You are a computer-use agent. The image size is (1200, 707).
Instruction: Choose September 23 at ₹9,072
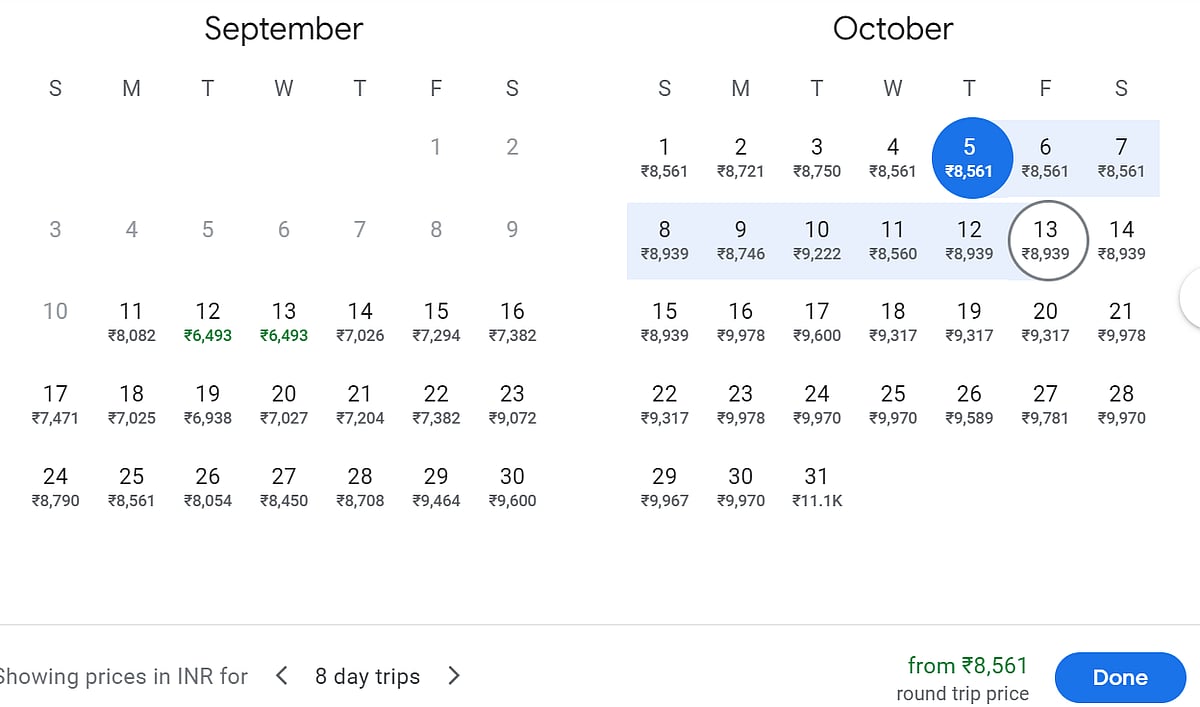pos(512,405)
